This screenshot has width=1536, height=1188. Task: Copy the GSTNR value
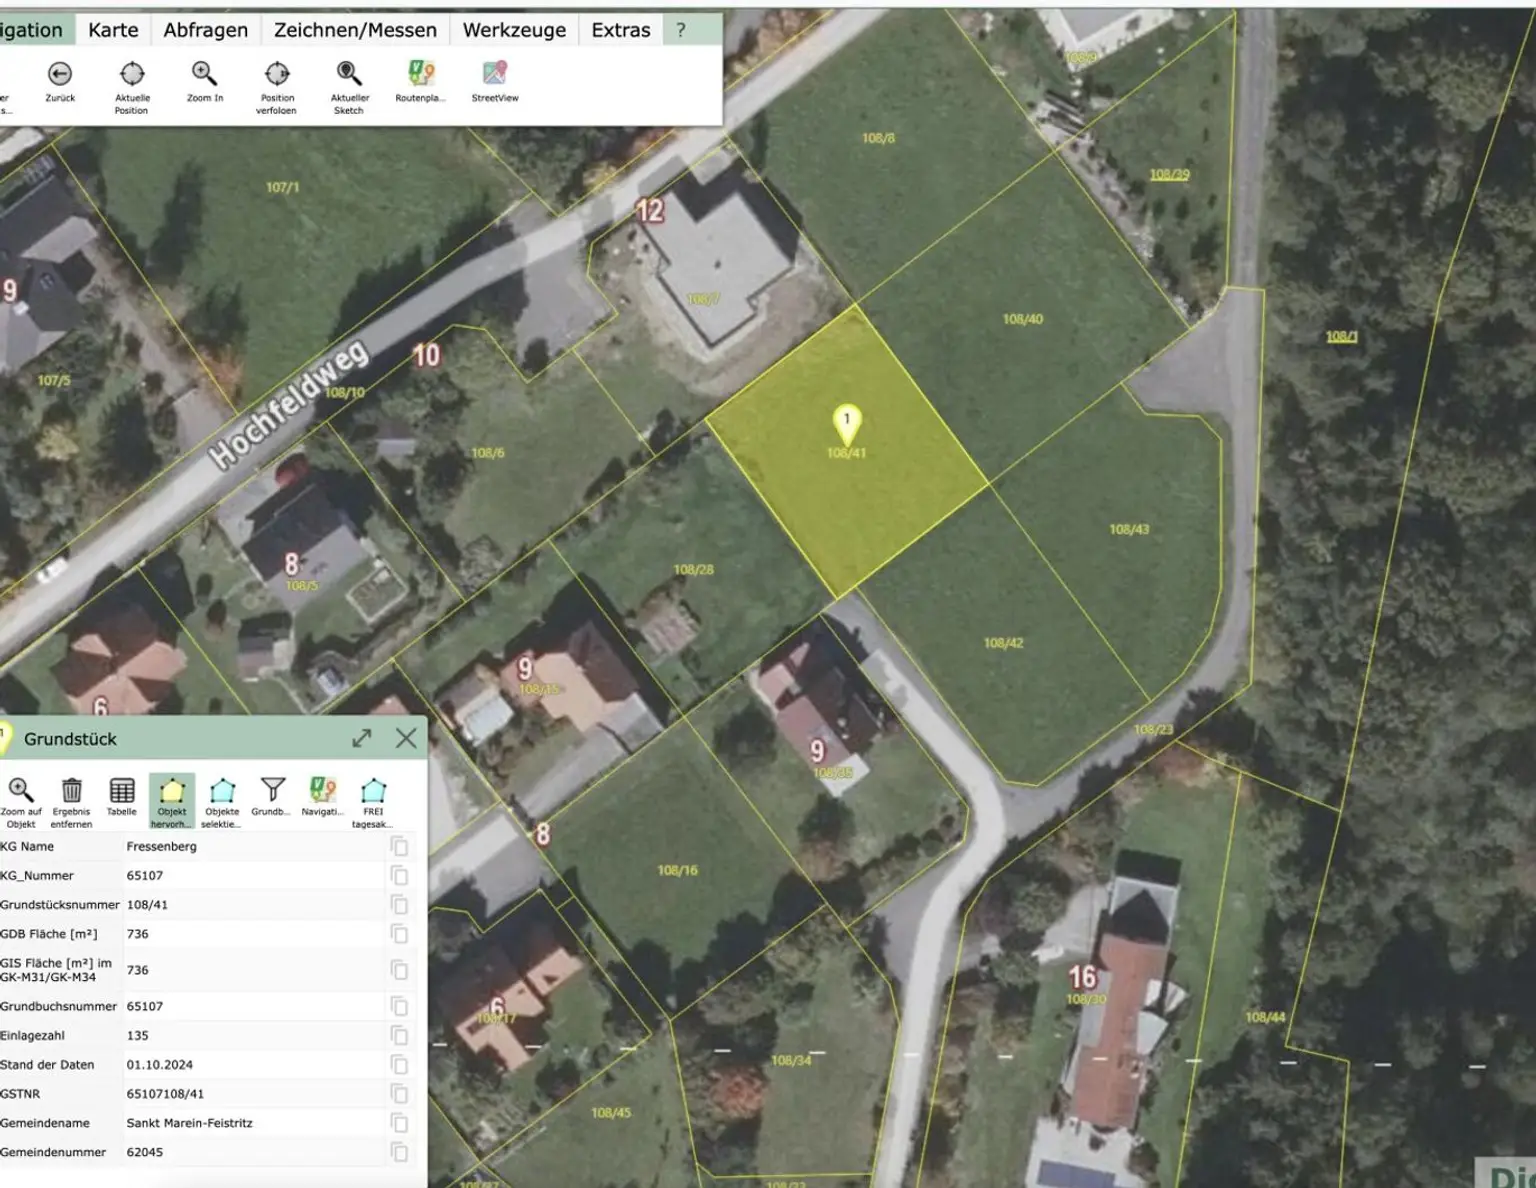pos(399,1093)
